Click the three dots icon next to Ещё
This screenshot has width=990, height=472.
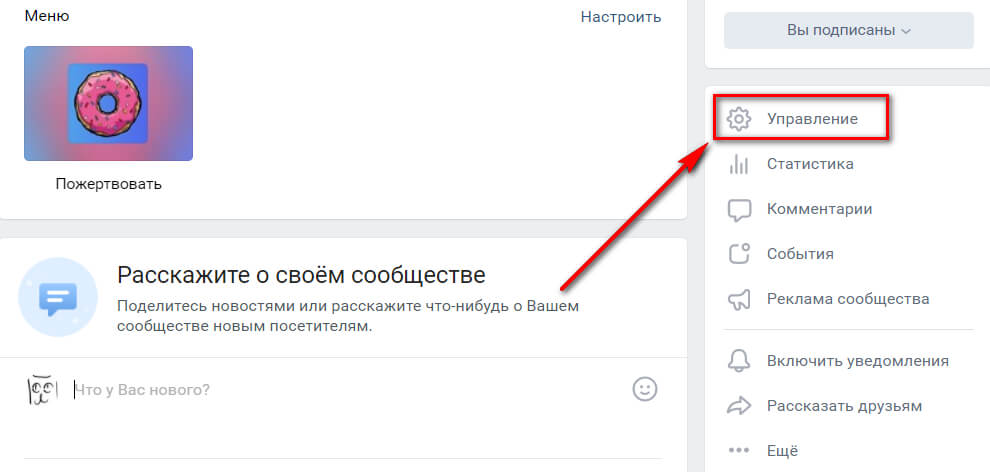pyautogui.click(x=739, y=451)
